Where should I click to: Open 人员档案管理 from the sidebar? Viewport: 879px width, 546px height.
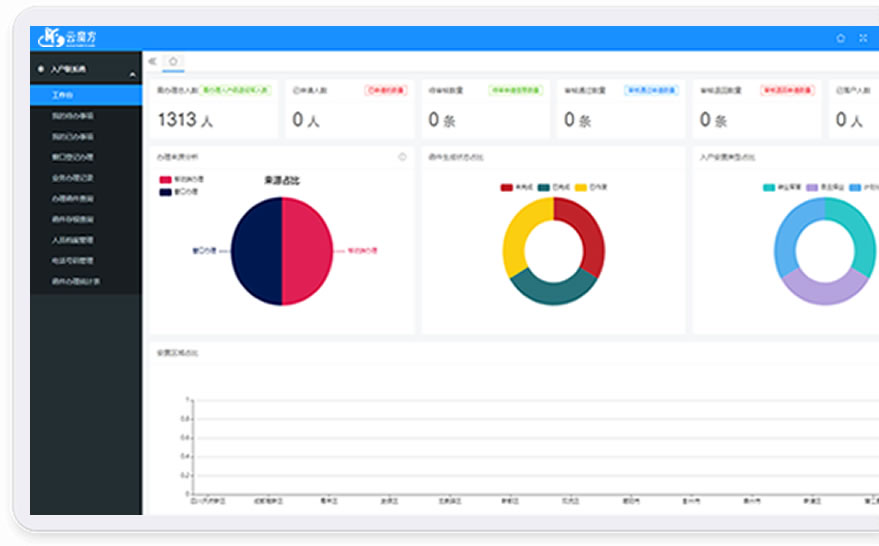72,240
